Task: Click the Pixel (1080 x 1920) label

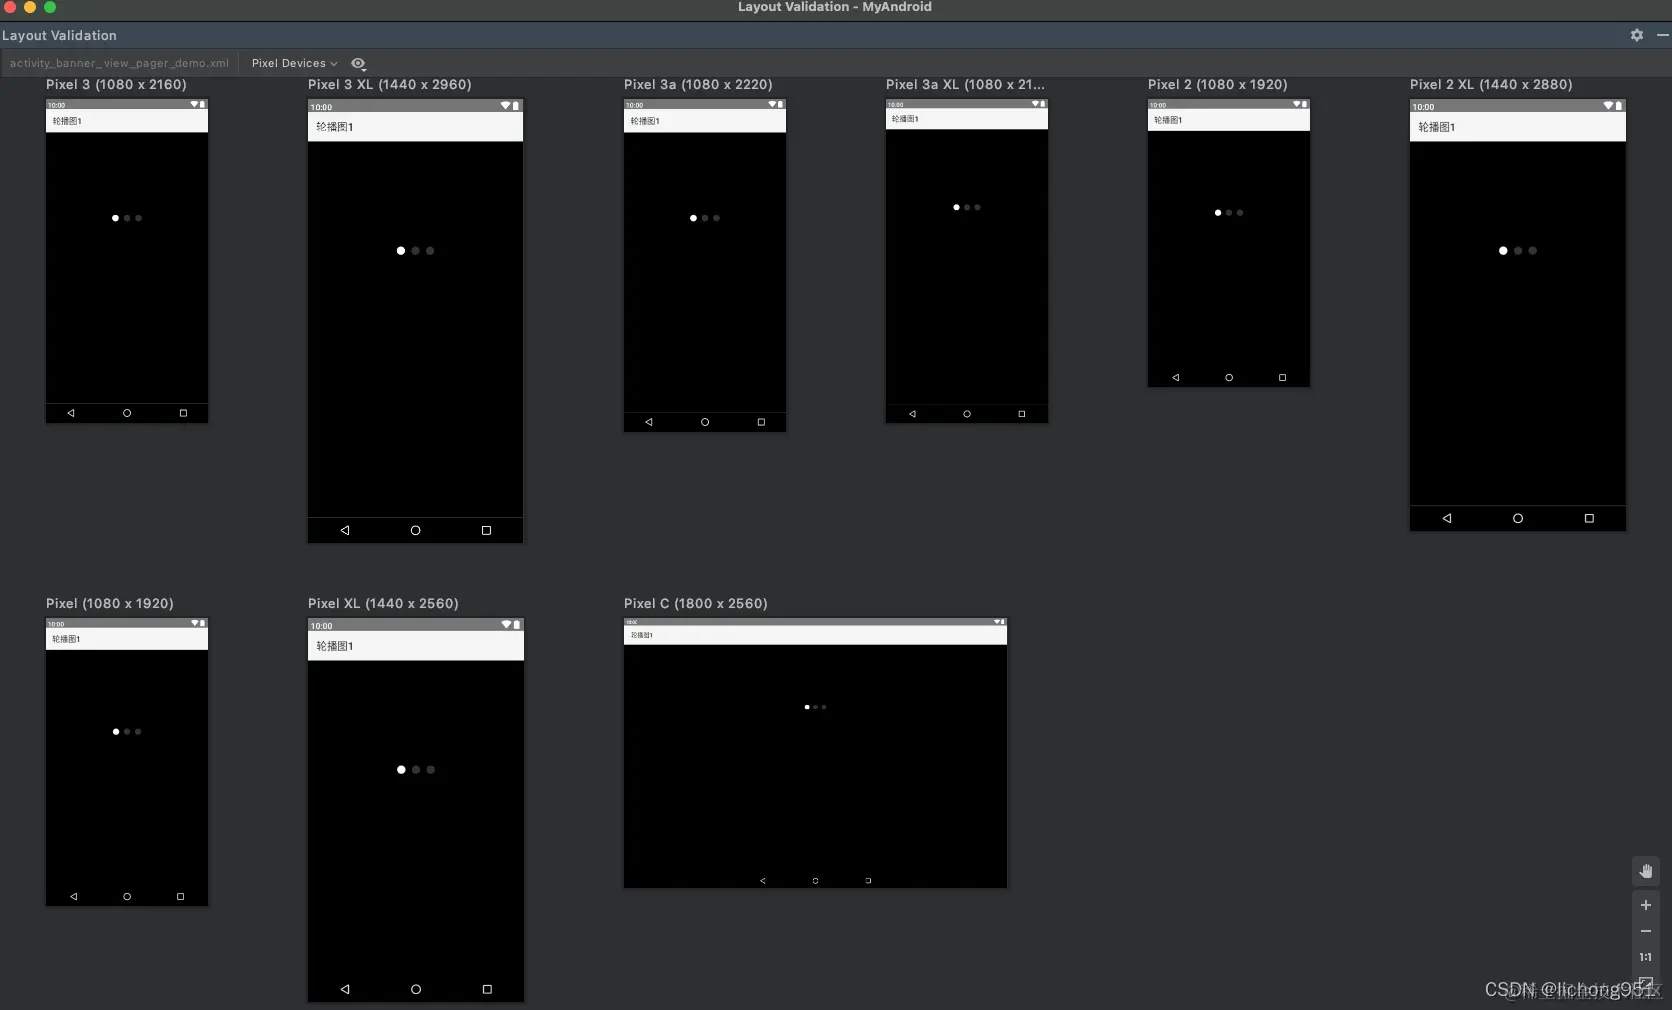Action: 110,603
